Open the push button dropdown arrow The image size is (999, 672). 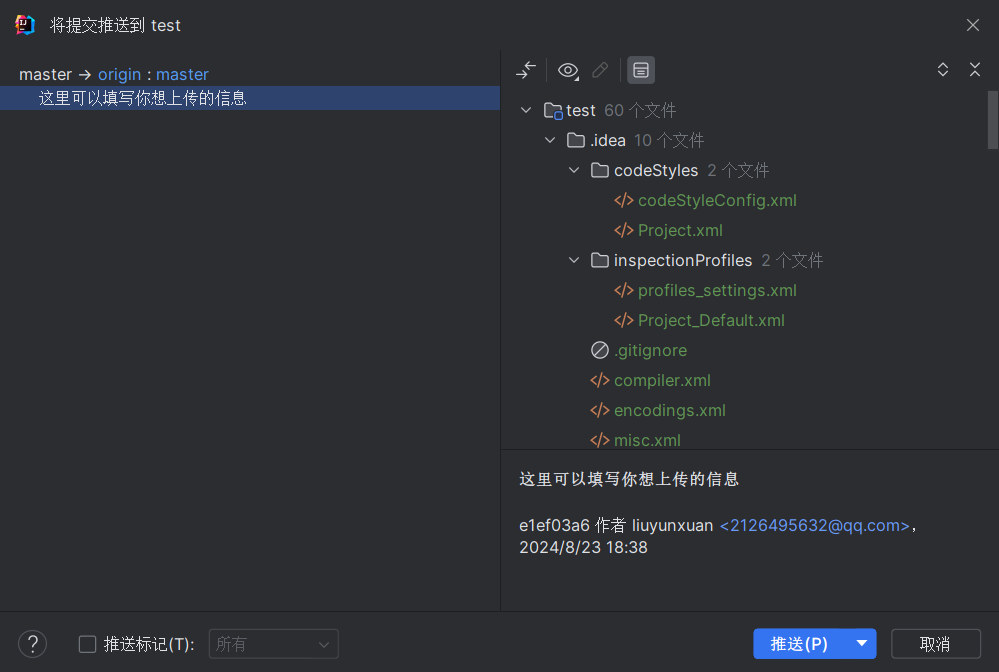point(861,644)
